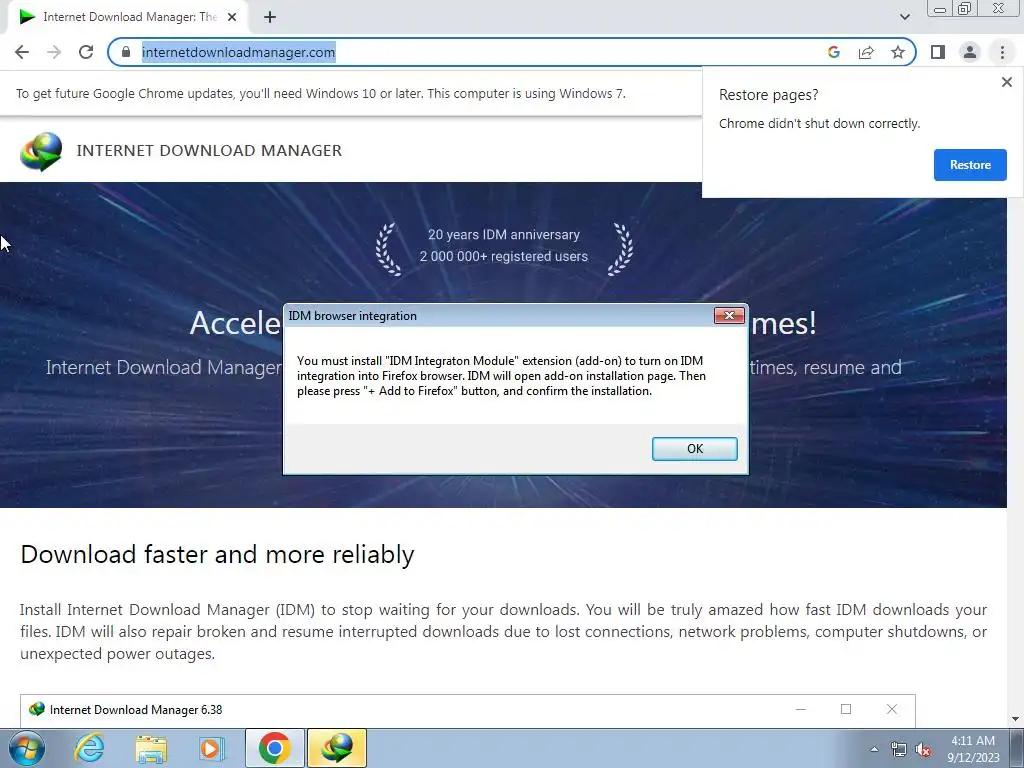This screenshot has height=768, width=1024.
Task: Click '20 years IDM anniversary' text
Action: [x=504, y=234]
